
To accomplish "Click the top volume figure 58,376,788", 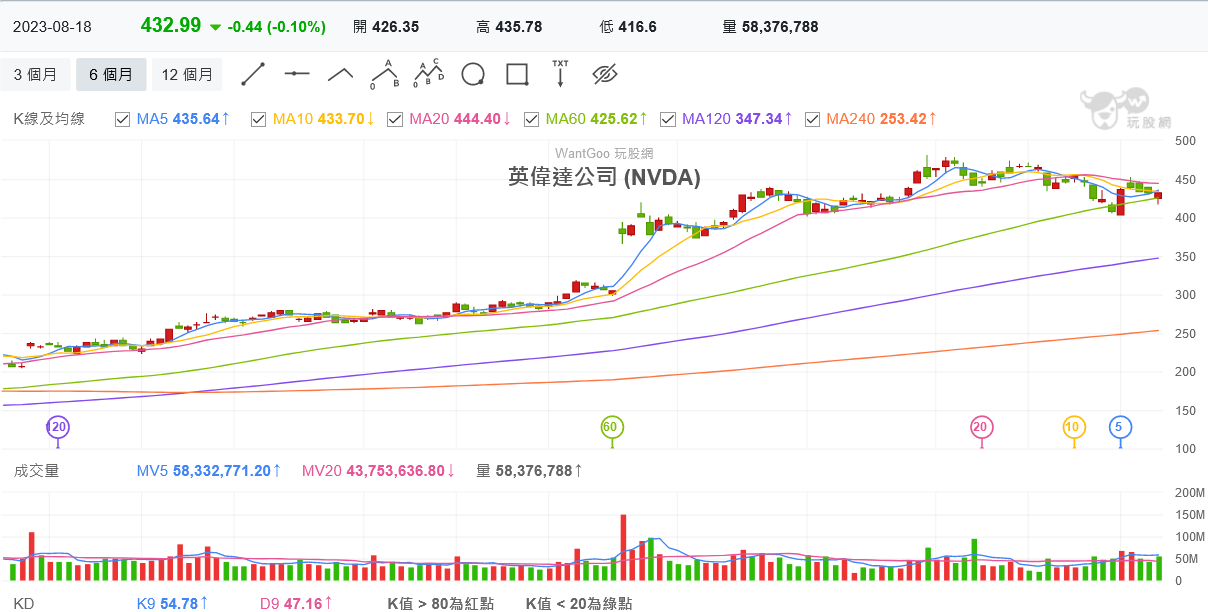I will [780, 27].
